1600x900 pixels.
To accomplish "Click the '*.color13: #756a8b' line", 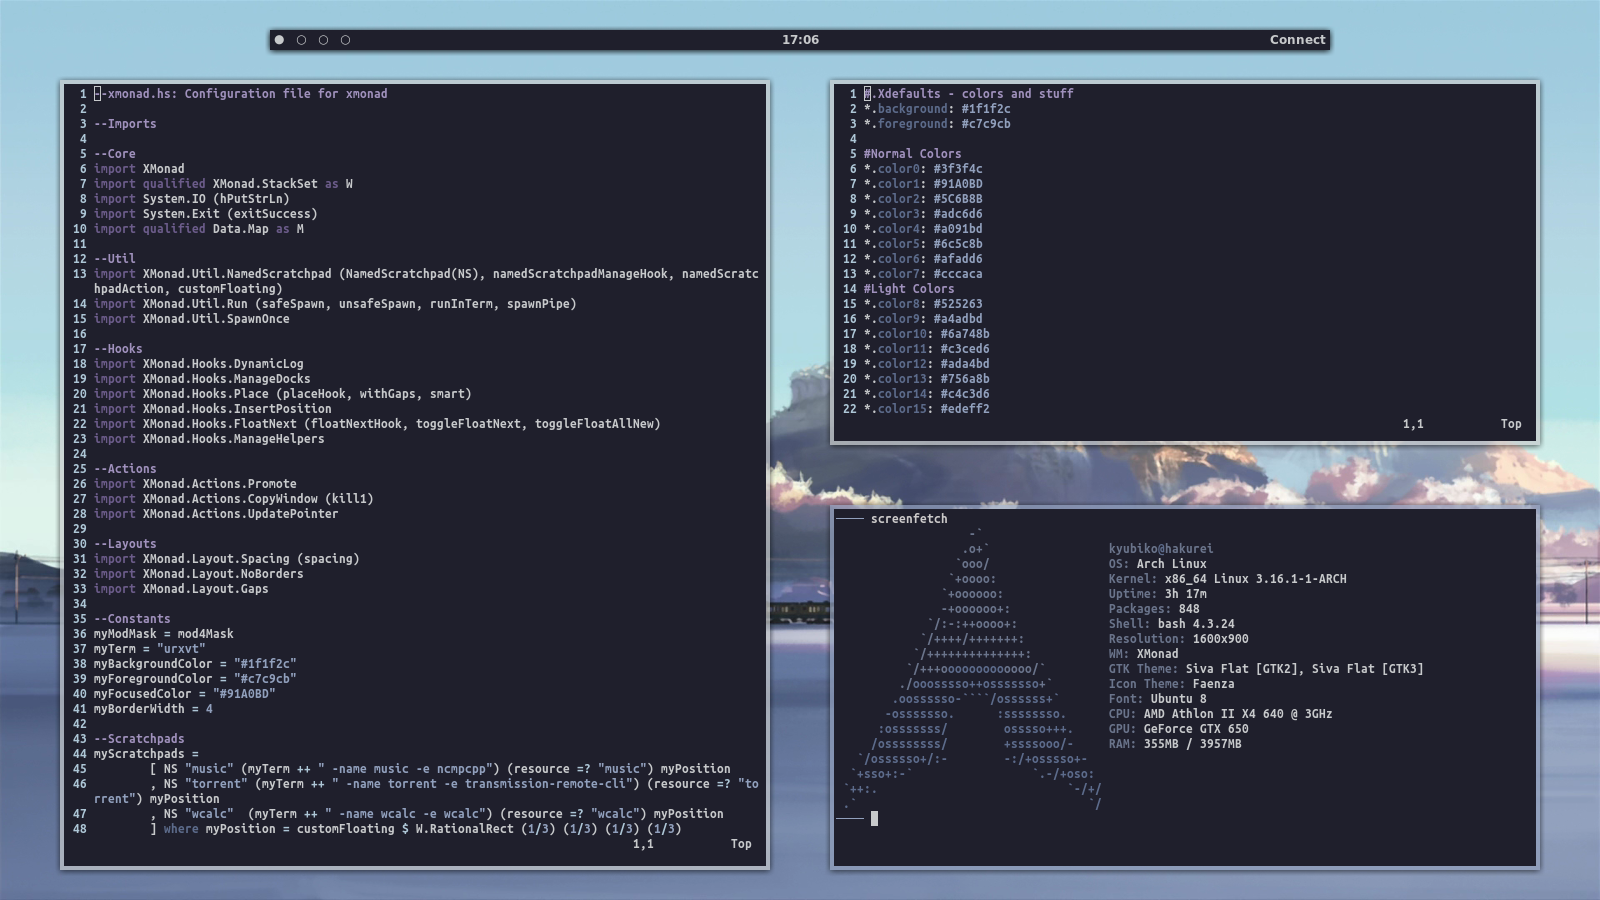I will pyautogui.click(x=927, y=379).
